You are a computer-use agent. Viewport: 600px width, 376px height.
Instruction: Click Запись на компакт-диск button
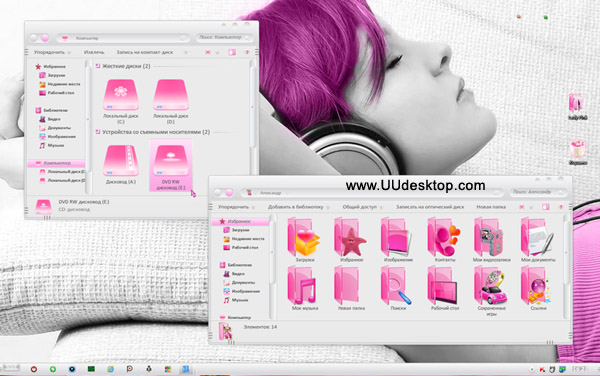[145, 52]
